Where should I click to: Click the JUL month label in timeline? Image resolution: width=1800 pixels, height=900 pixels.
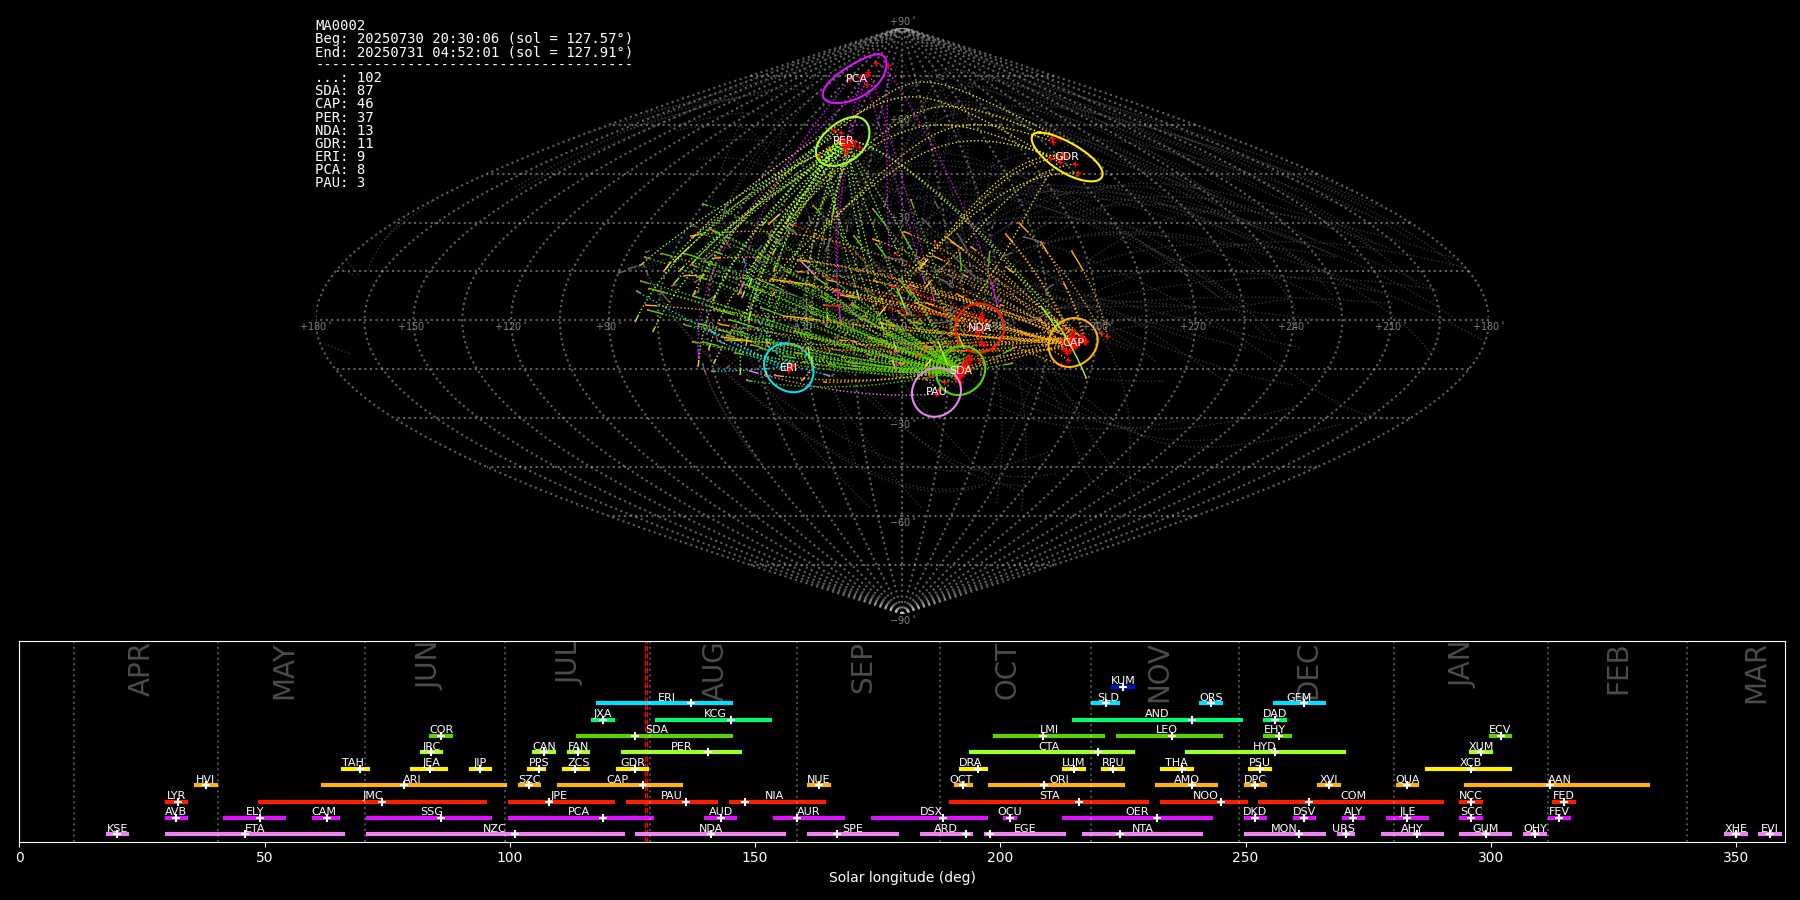point(566,663)
